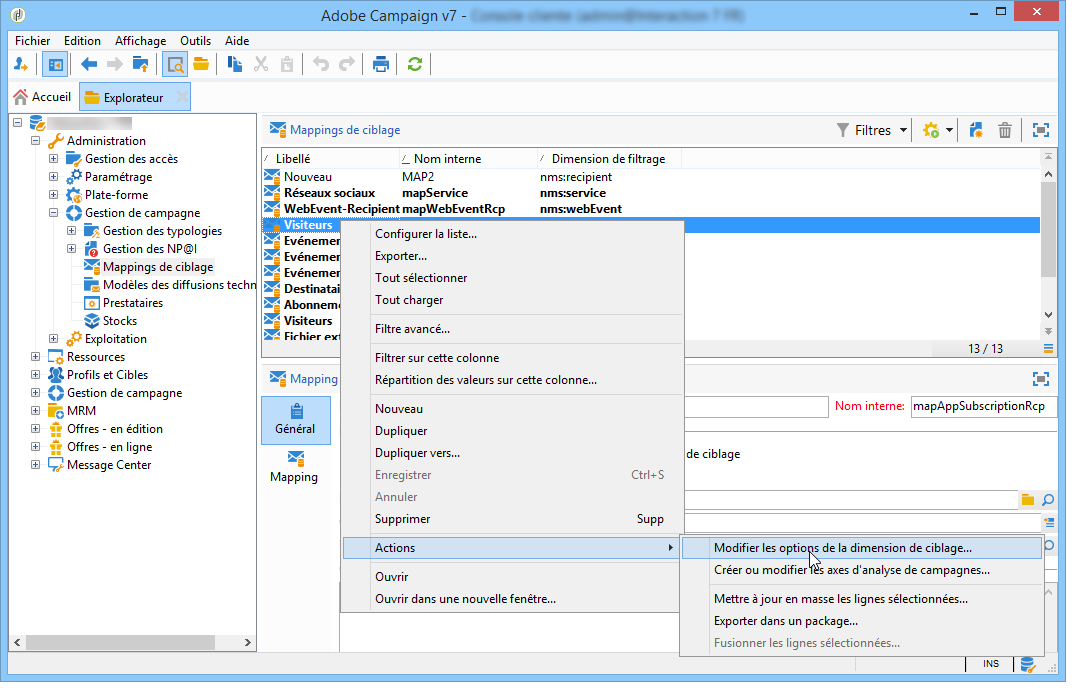Viewport: 1081px width, 699px height.
Task: Toggle the explorer search view icon
Action: pyautogui.click(x=175, y=65)
